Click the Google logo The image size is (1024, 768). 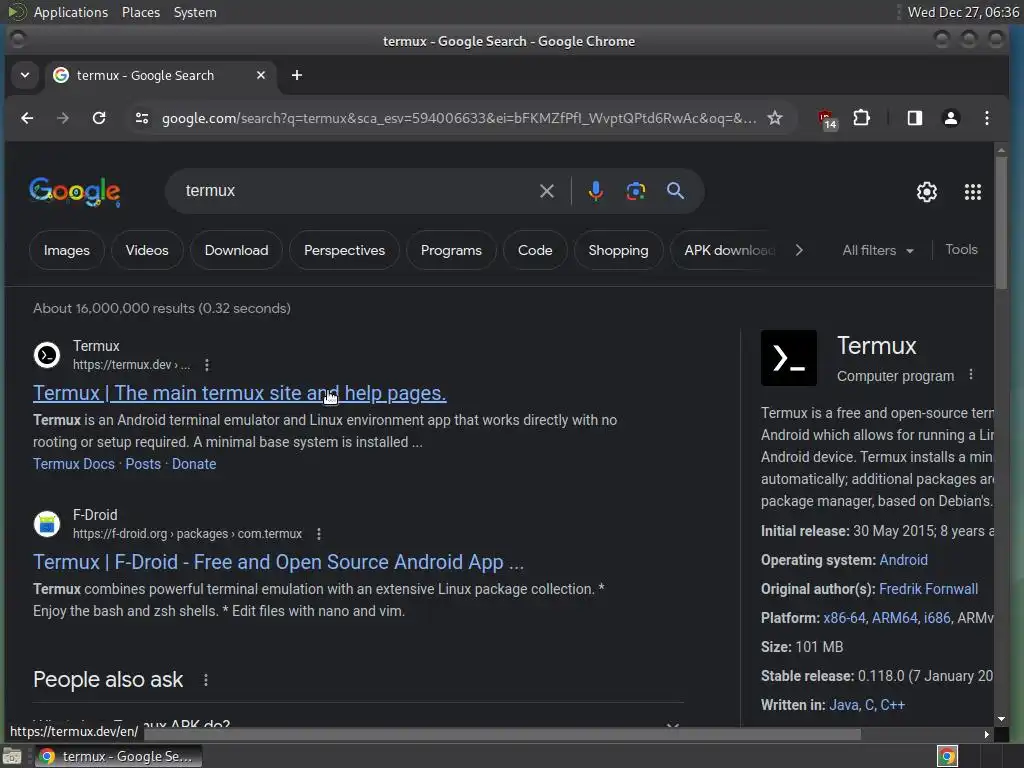coord(74,192)
